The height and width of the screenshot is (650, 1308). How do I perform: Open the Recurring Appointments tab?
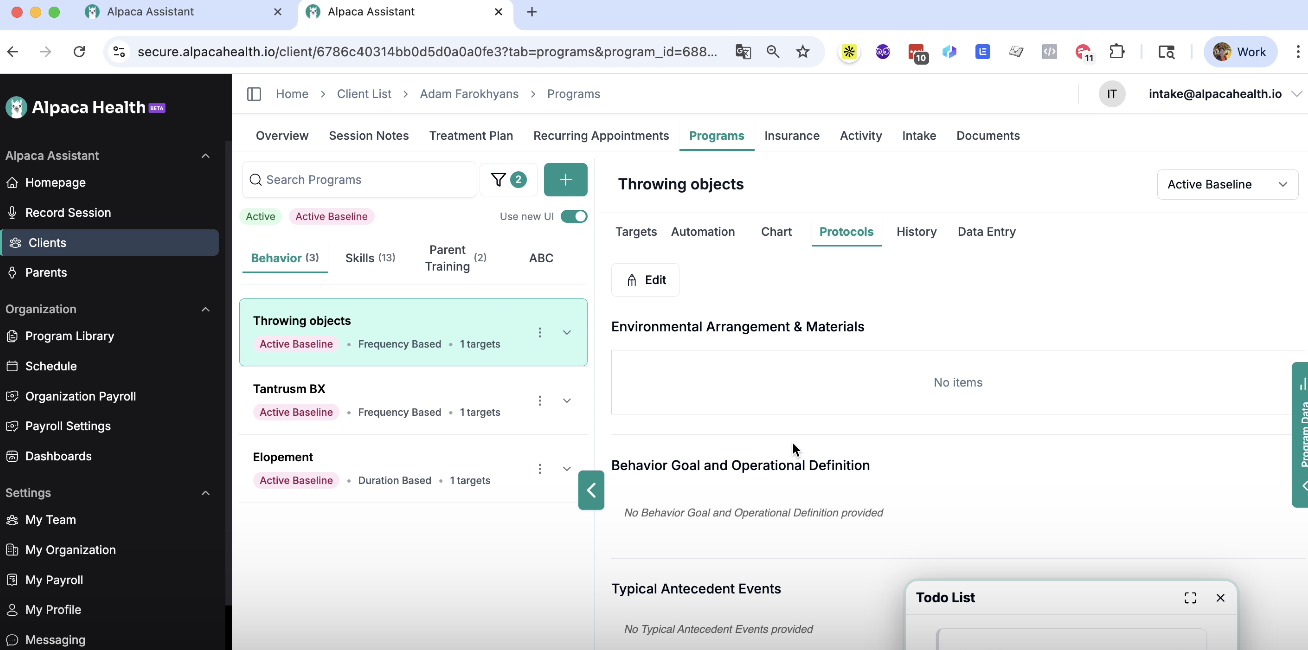601,136
